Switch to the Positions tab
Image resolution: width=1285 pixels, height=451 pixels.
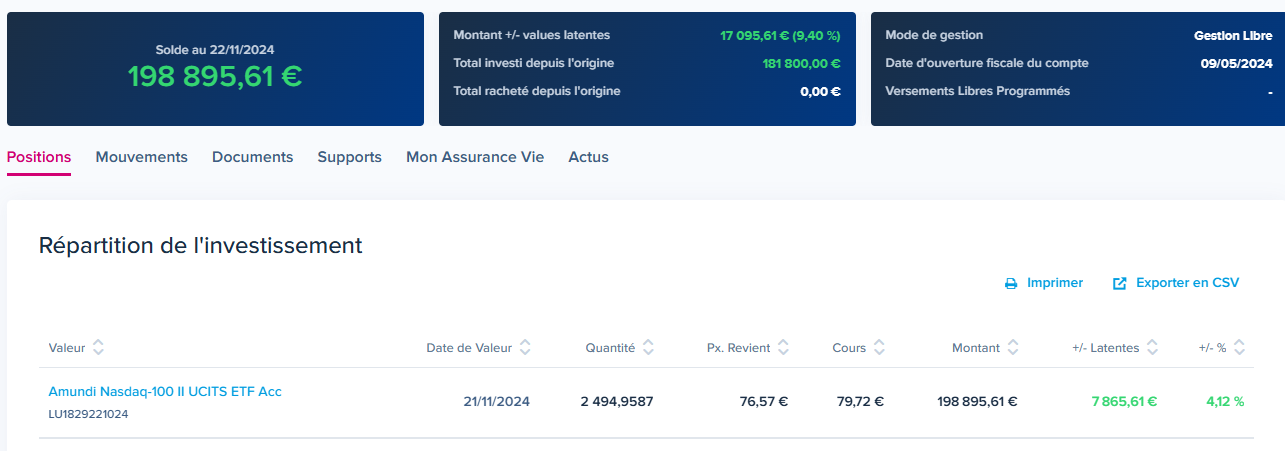coord(39,157)
